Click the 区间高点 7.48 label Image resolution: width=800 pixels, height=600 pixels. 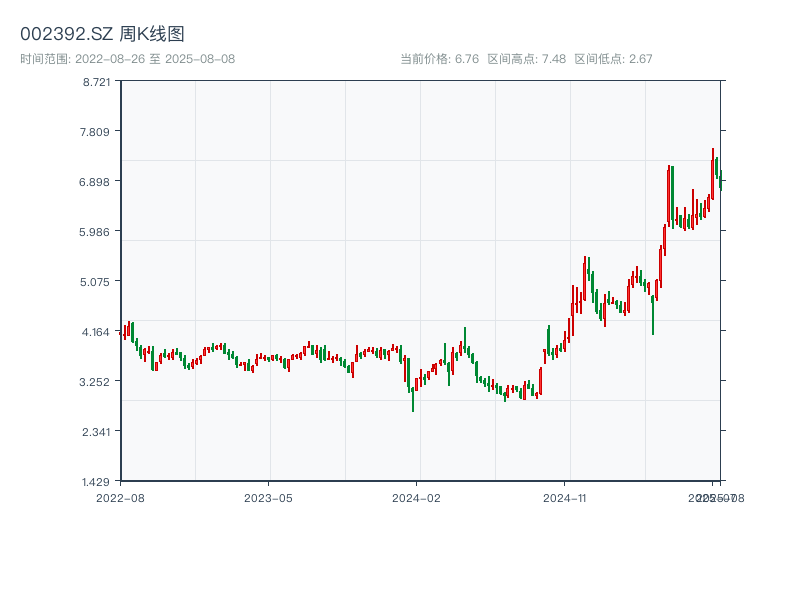(526, 59)
